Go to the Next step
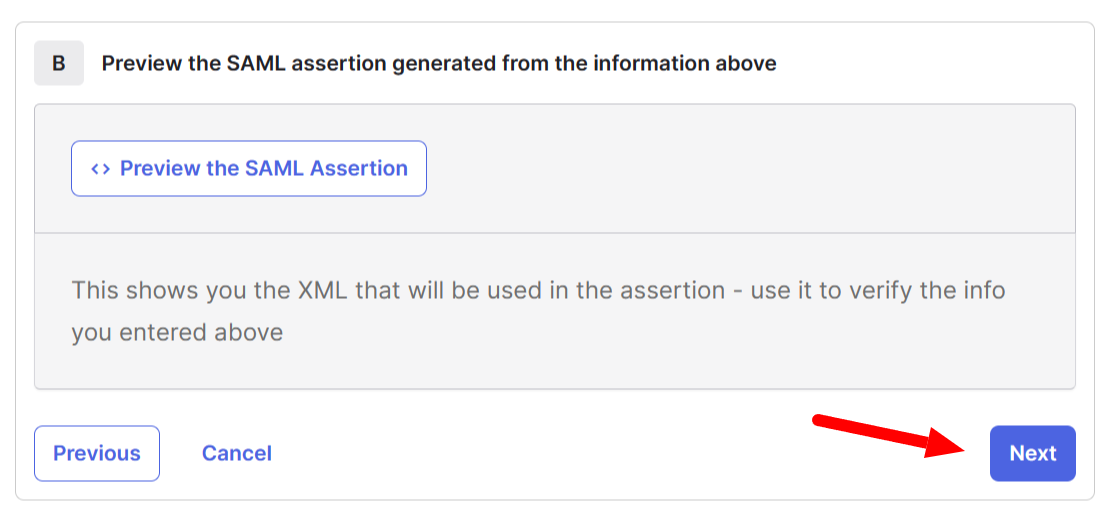 (x=1032, y=453)
